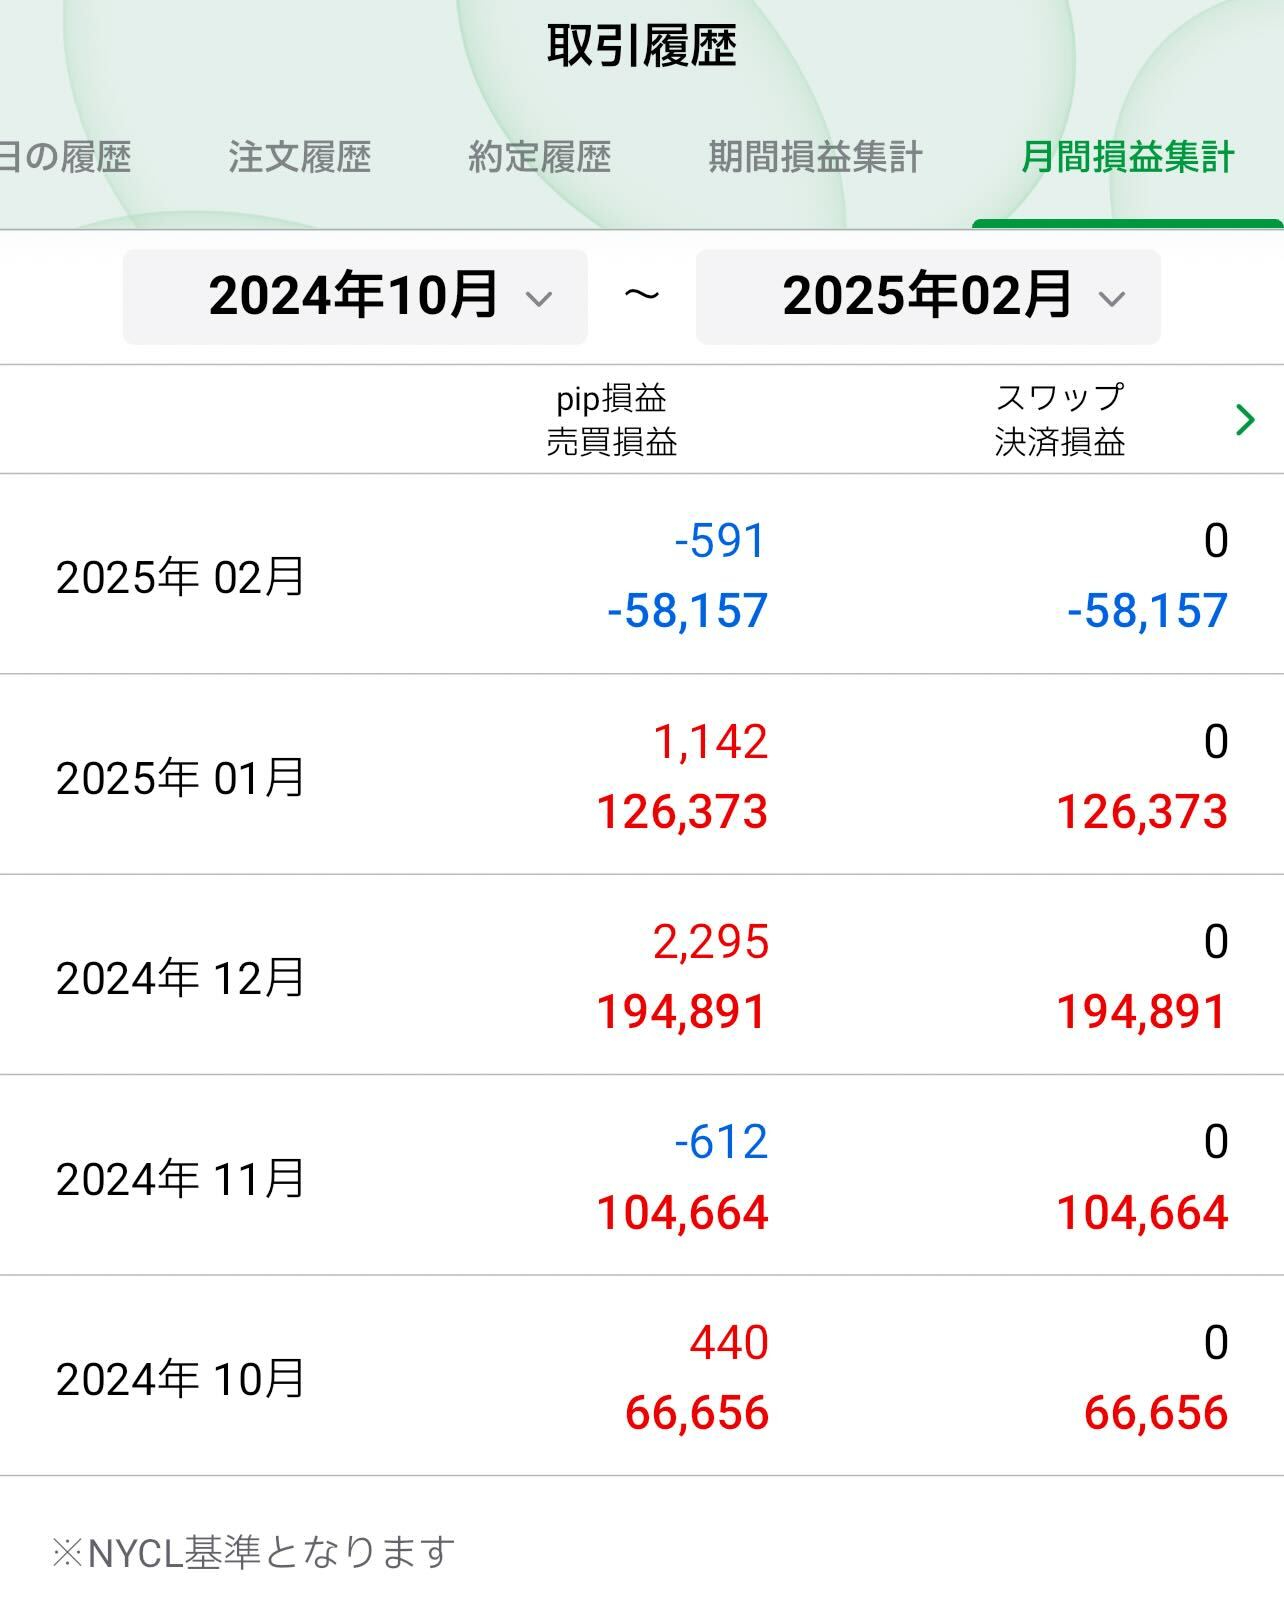This screenshot has width=1284, height=1622.
Task: Open the end month dropdown 2025年02月
Action: tap(928, 297)
